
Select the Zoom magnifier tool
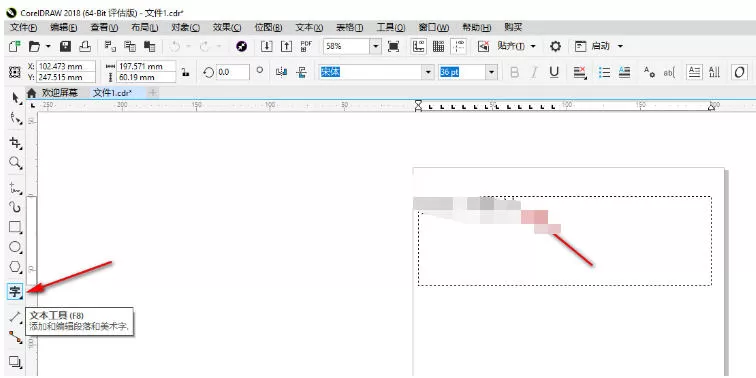[x=16, y=162]
